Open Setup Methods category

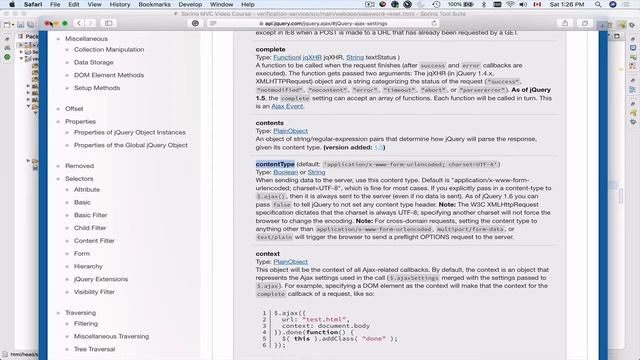tap(97, 88)
